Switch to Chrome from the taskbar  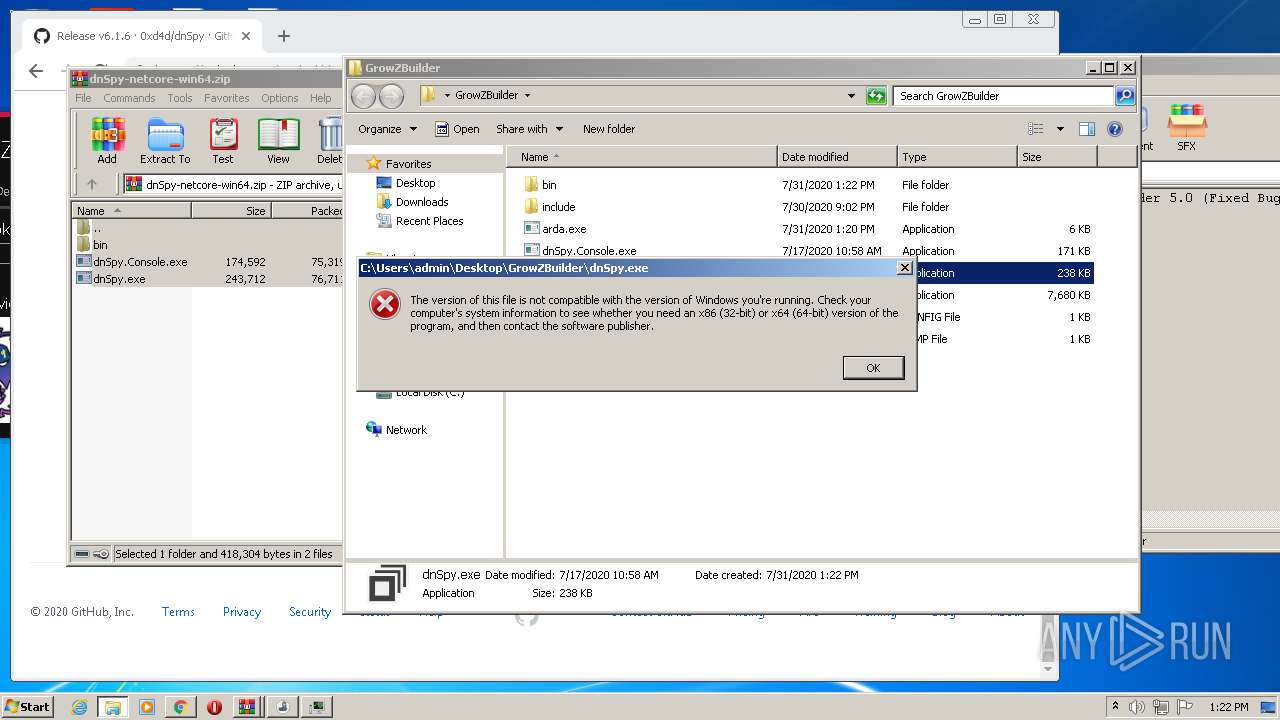181,707
